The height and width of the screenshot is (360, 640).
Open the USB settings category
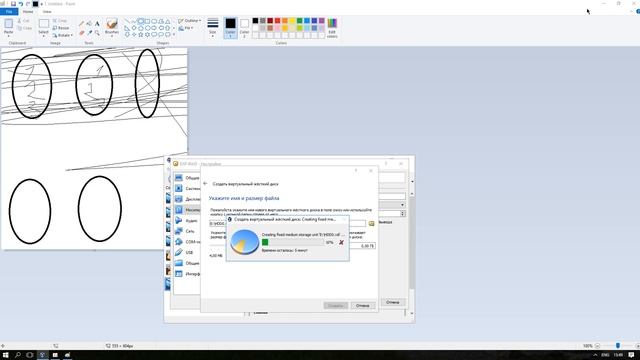pyautogui.click(x=184, y=252)
